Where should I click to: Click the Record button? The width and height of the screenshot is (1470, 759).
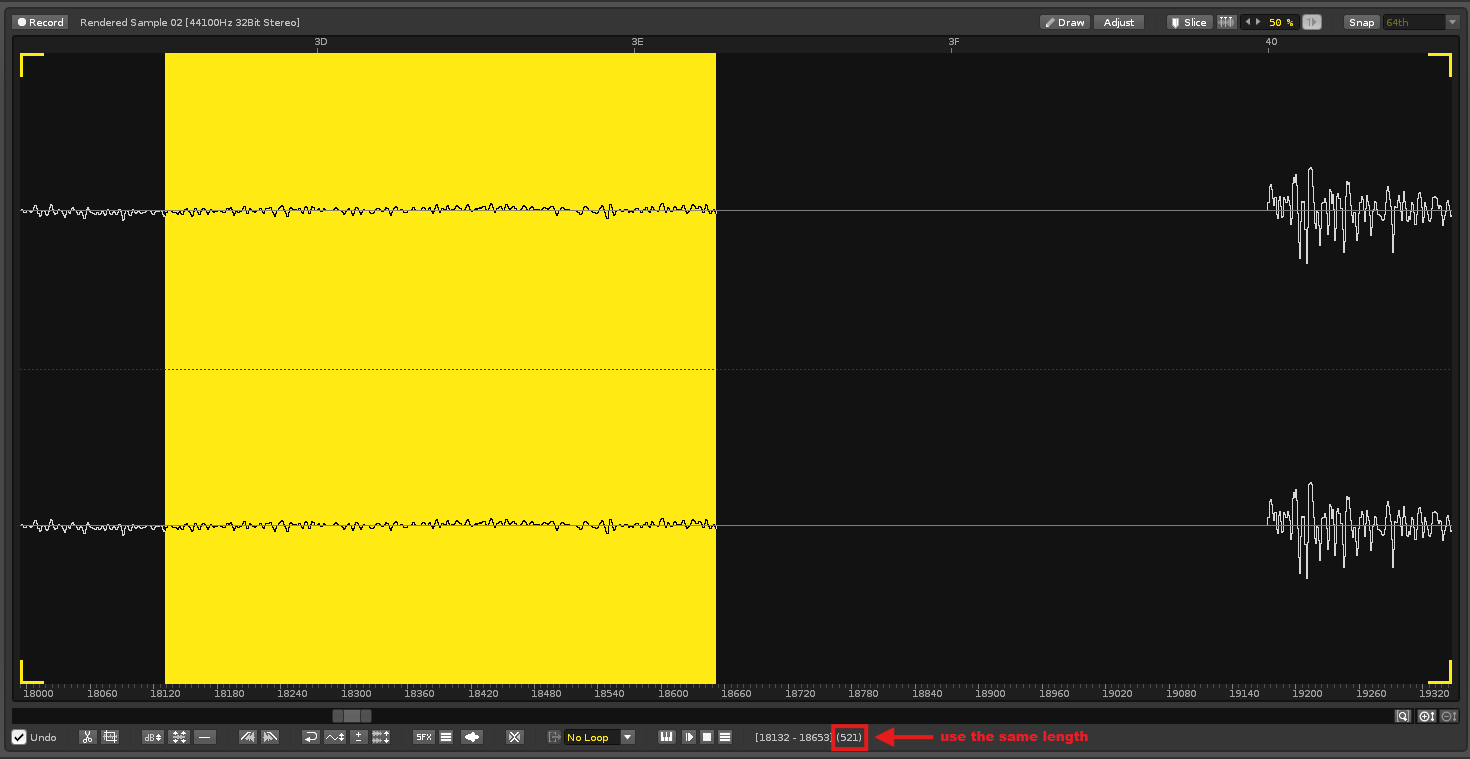[40, 22]
